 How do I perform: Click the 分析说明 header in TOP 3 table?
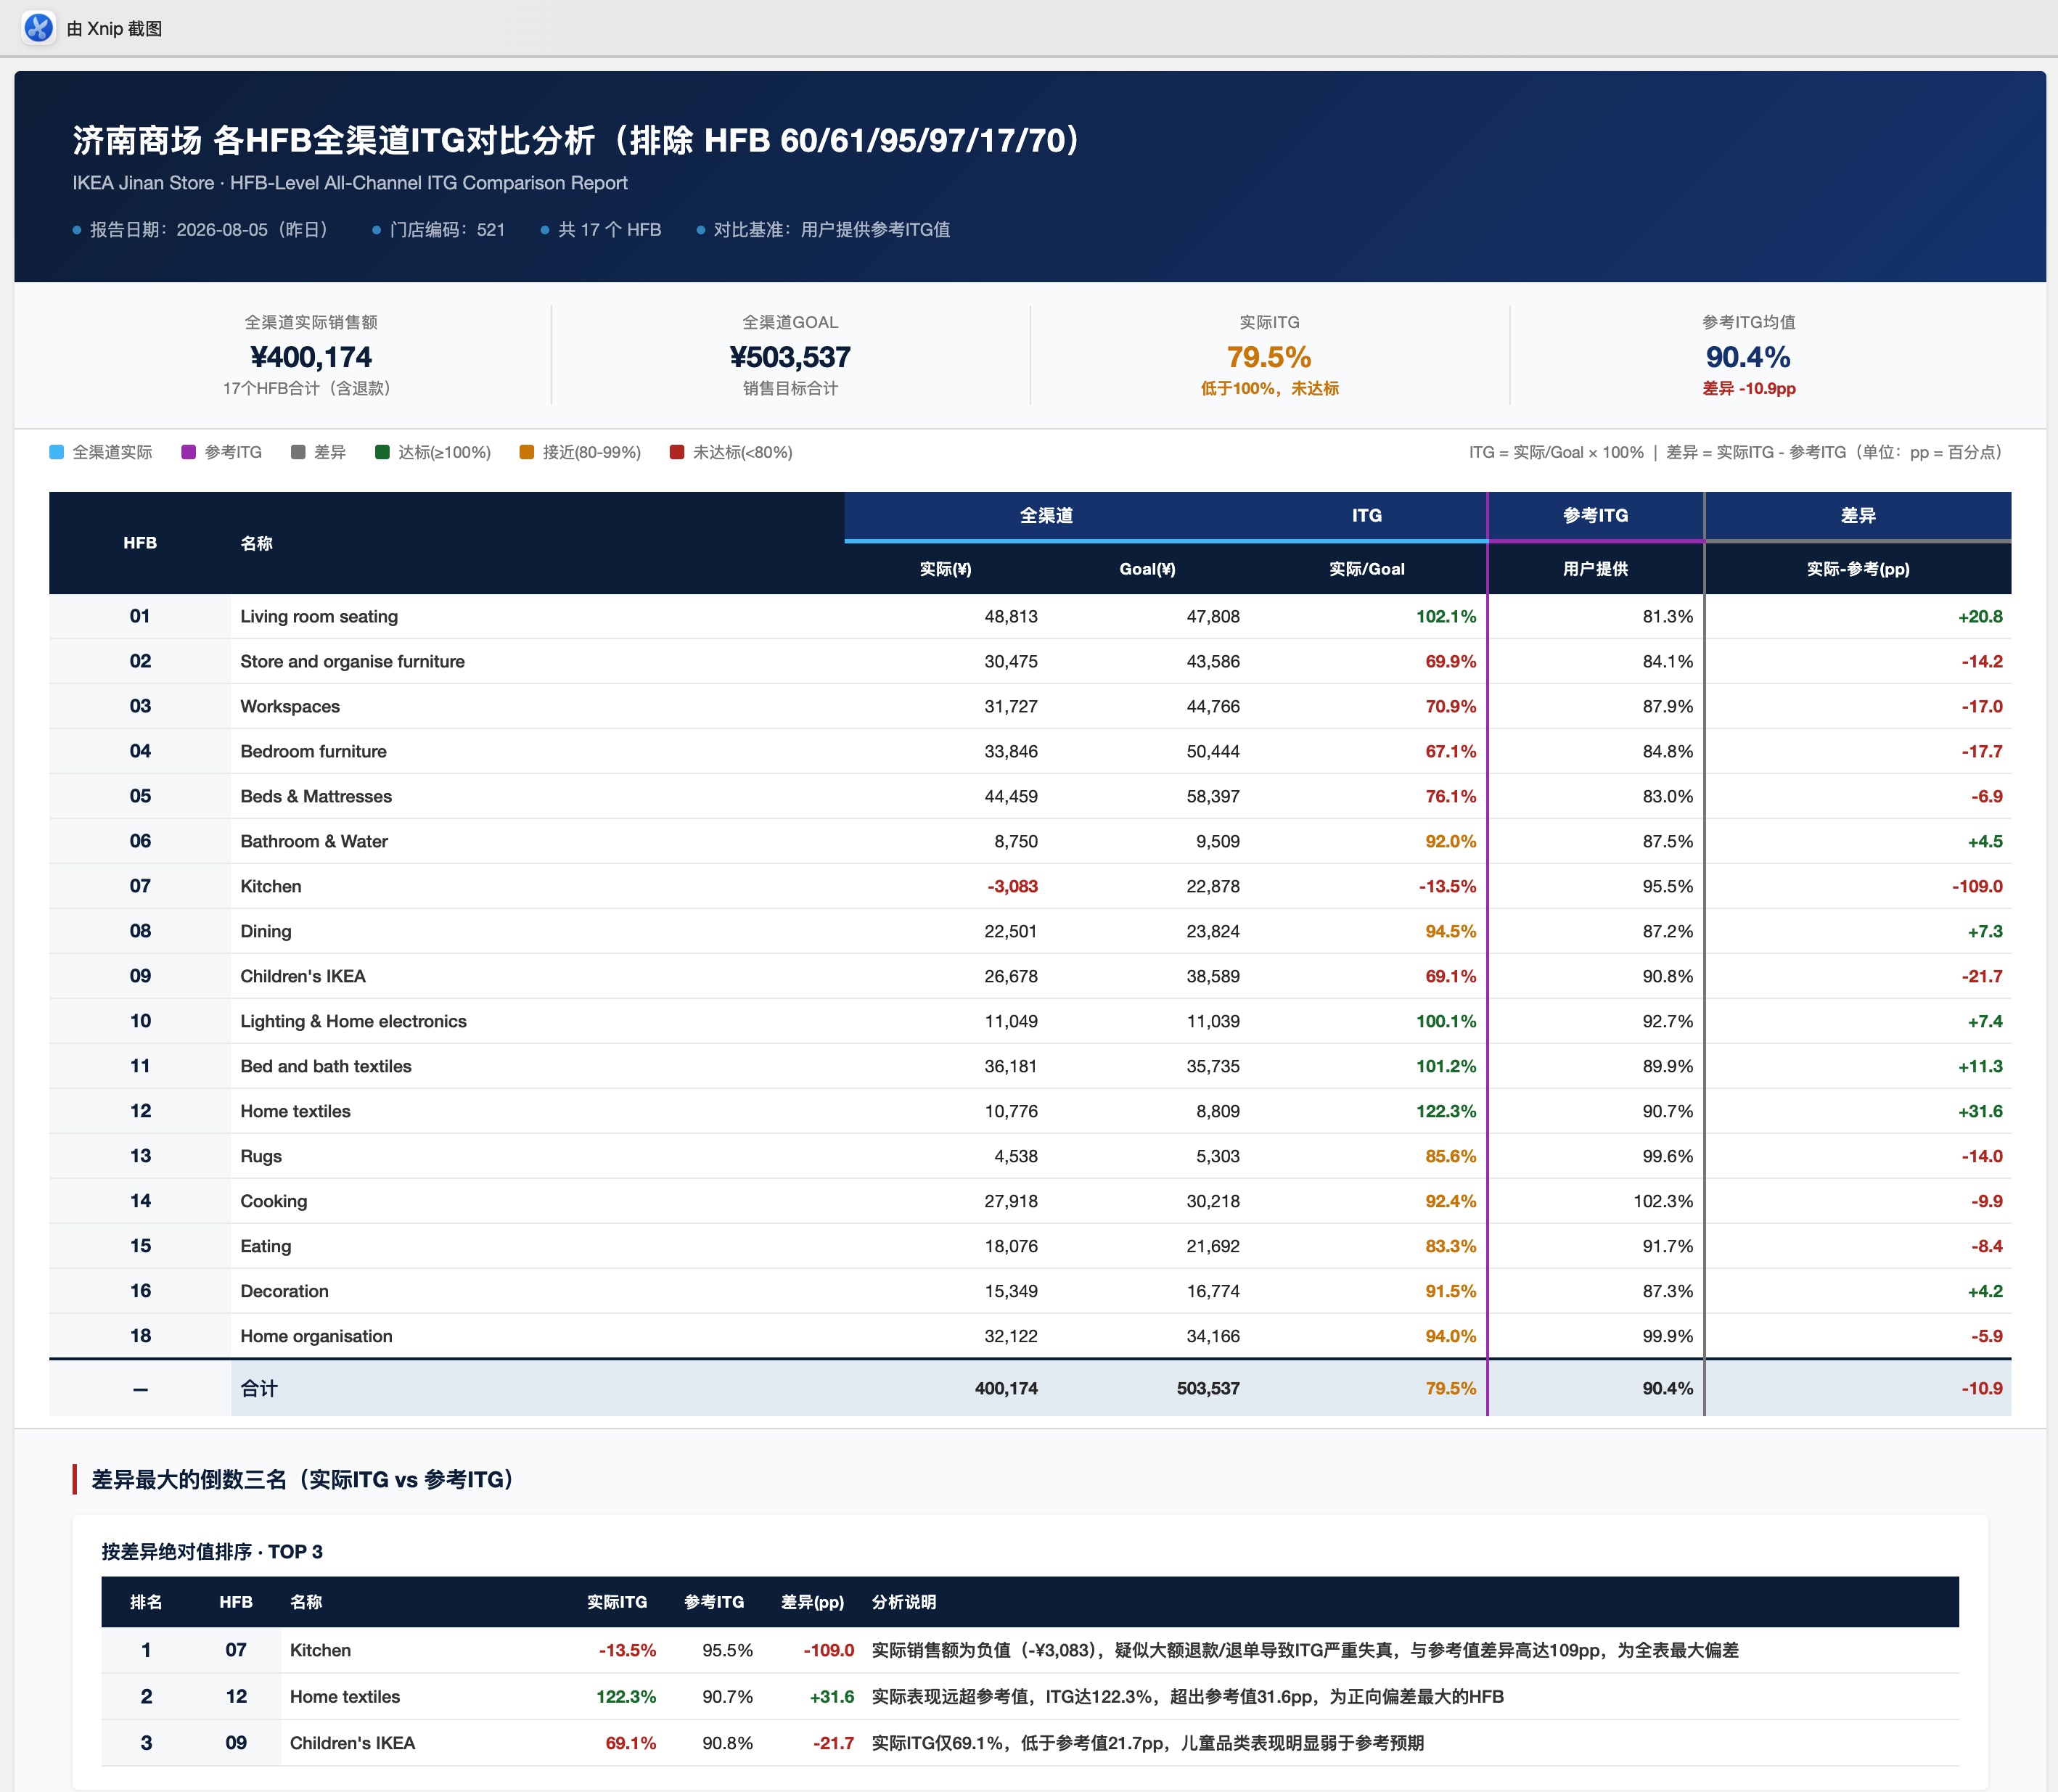coord(904,1602)
